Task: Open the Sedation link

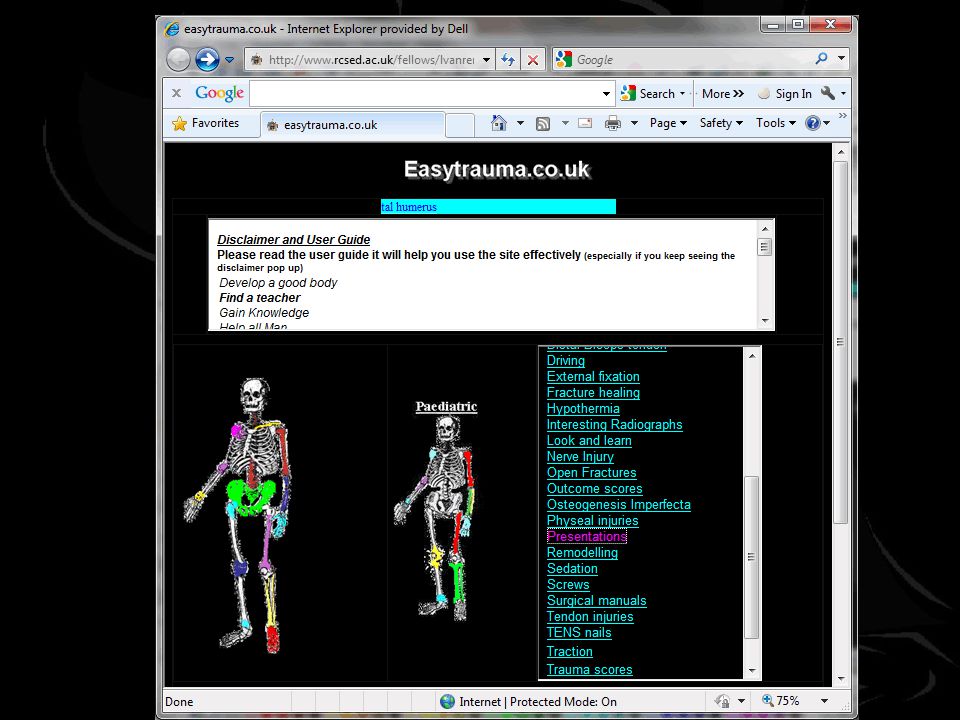Action: 572,568
